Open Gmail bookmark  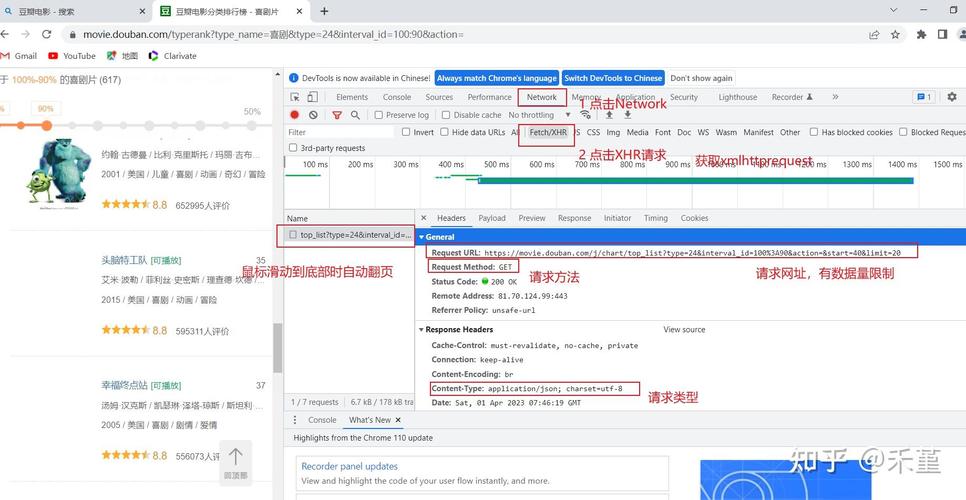pyautogui.click(x=19, y=55)
